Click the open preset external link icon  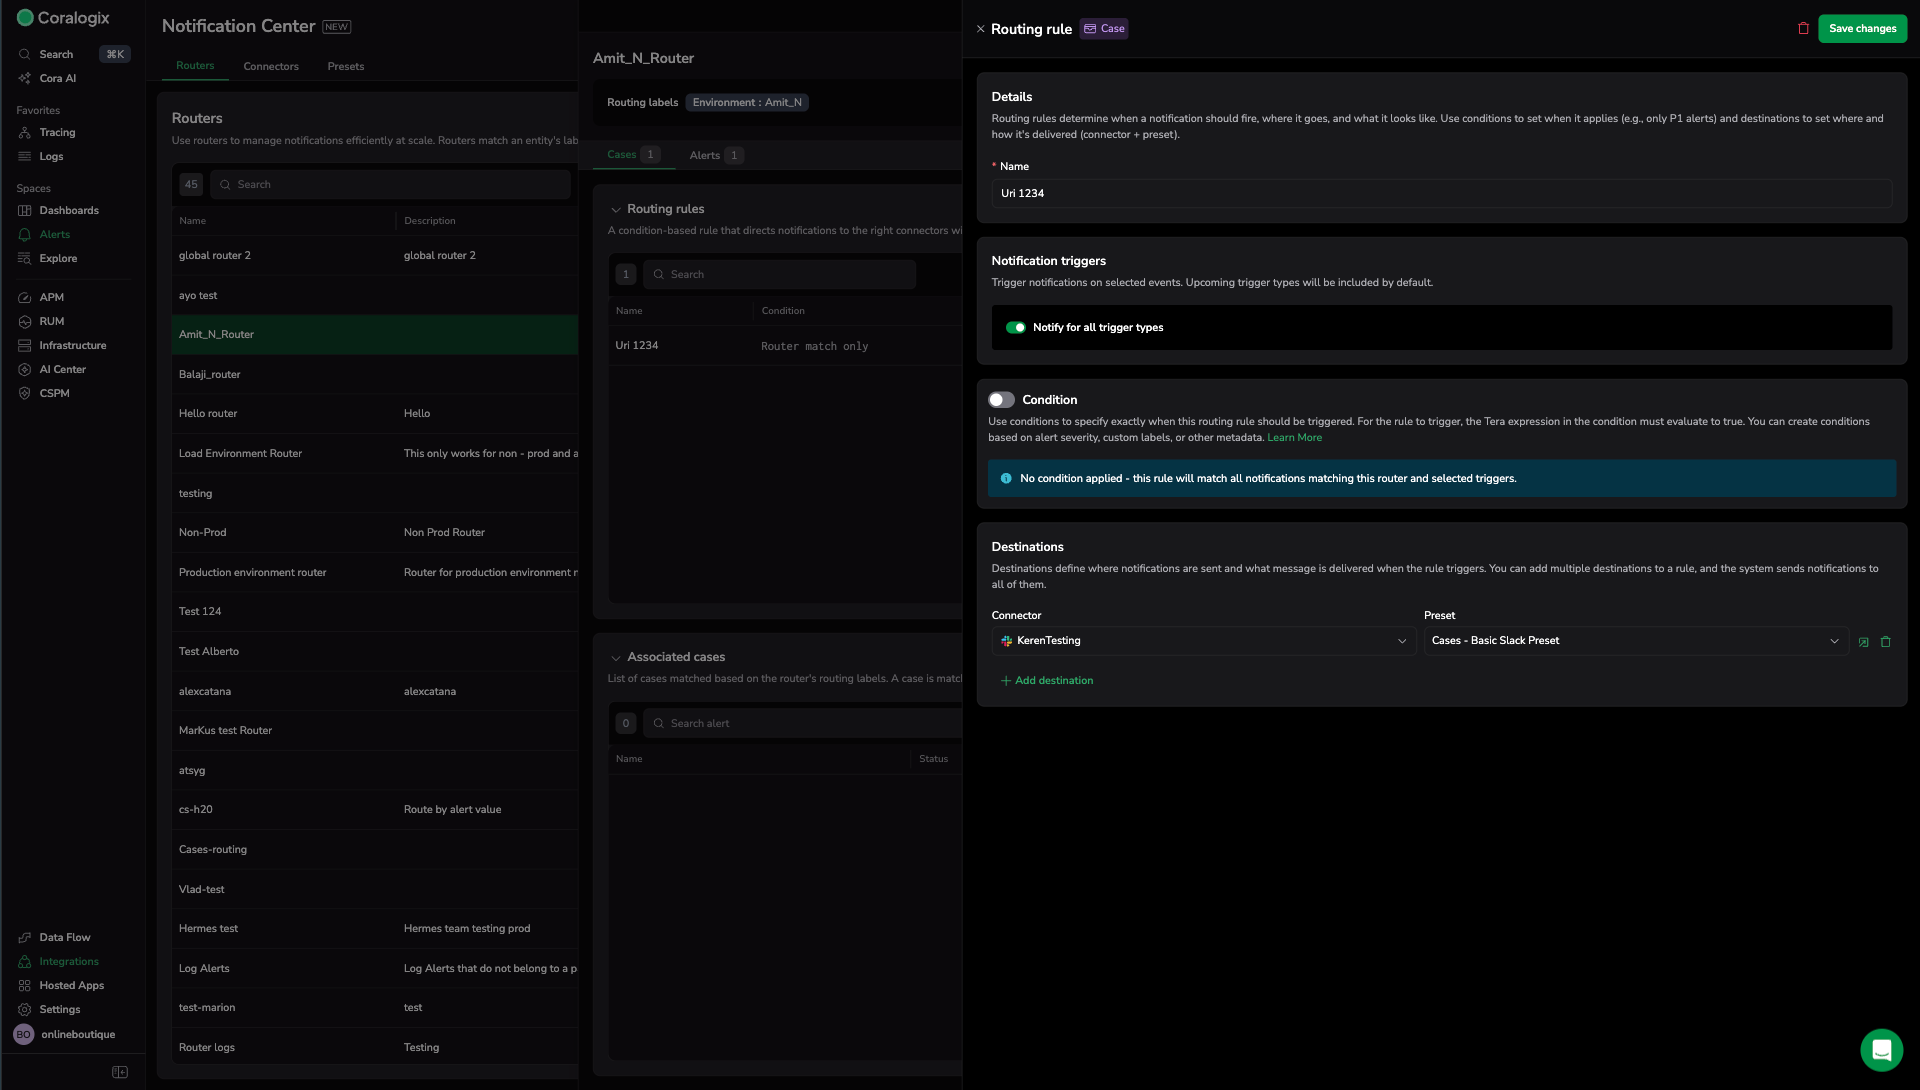click(x=1863, y=642)
